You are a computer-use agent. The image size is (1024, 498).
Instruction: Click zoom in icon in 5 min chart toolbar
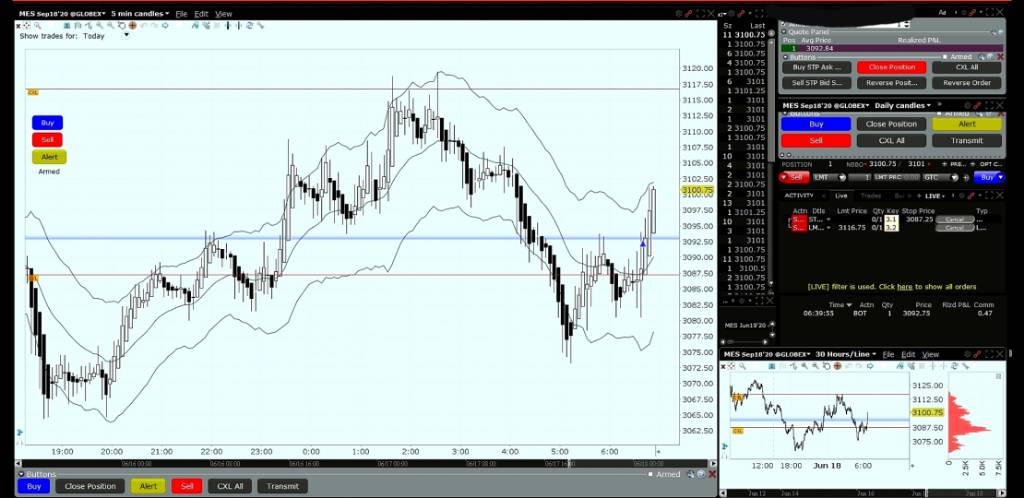100,25
